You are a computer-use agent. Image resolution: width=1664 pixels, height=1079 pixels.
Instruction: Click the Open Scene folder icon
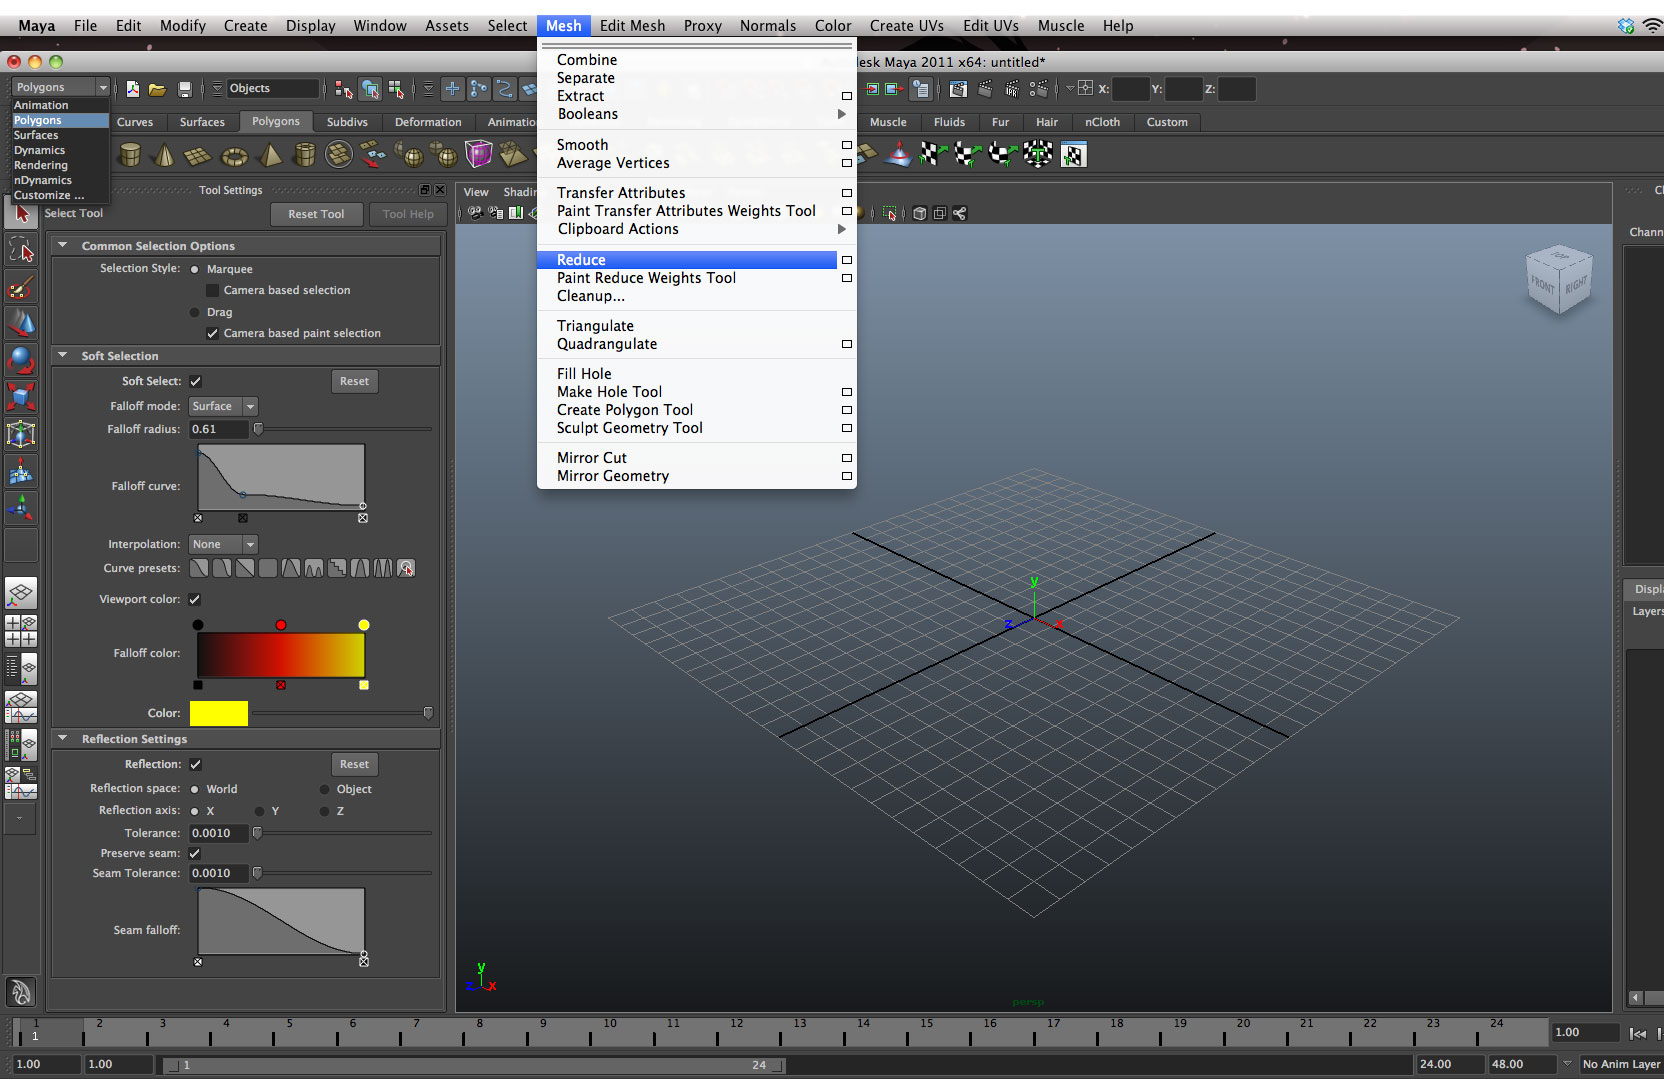click(x=157, y=89)
